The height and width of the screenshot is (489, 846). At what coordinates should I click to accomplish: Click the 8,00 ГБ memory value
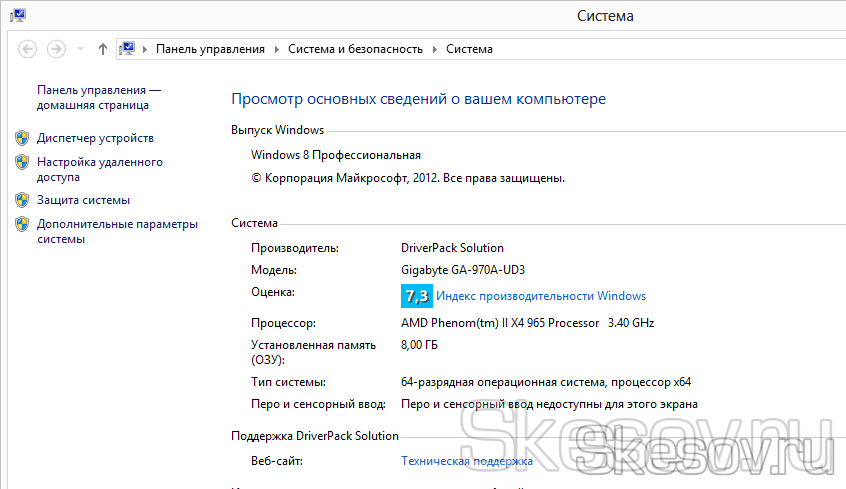pyautogui.click(x=419, y=345)
